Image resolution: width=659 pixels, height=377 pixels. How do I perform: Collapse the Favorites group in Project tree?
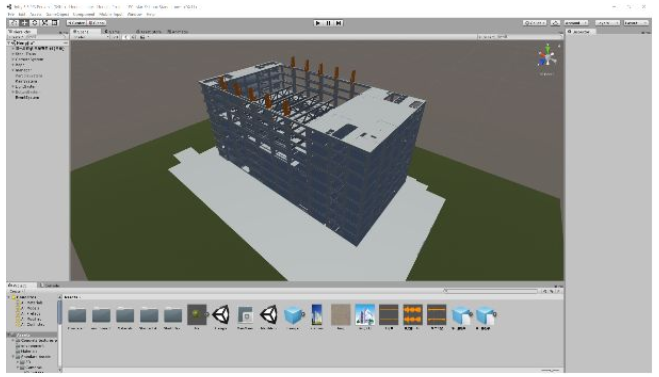pos(9,297)
